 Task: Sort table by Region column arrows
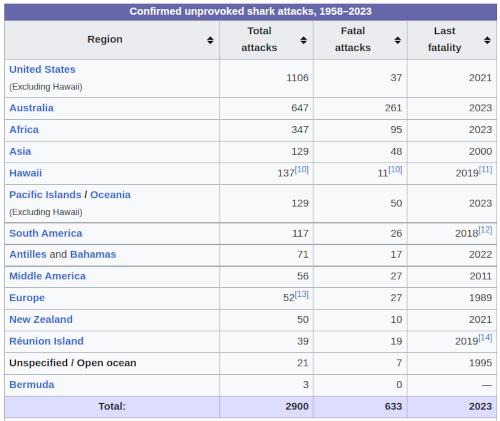(210, 40)
